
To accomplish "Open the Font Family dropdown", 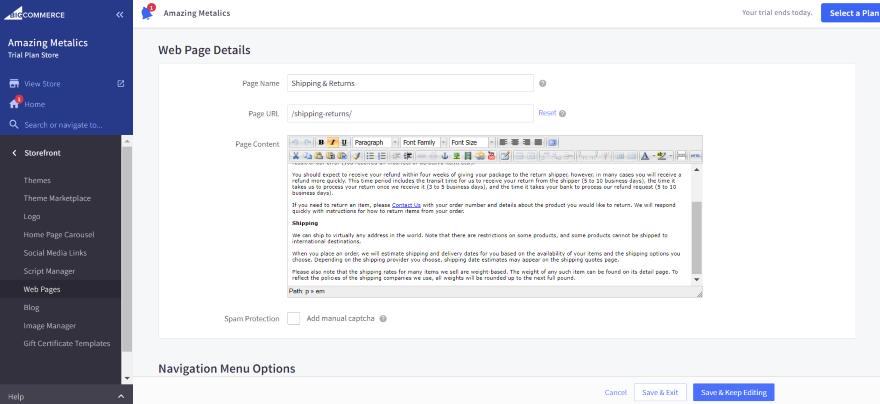I will (424, 143).
